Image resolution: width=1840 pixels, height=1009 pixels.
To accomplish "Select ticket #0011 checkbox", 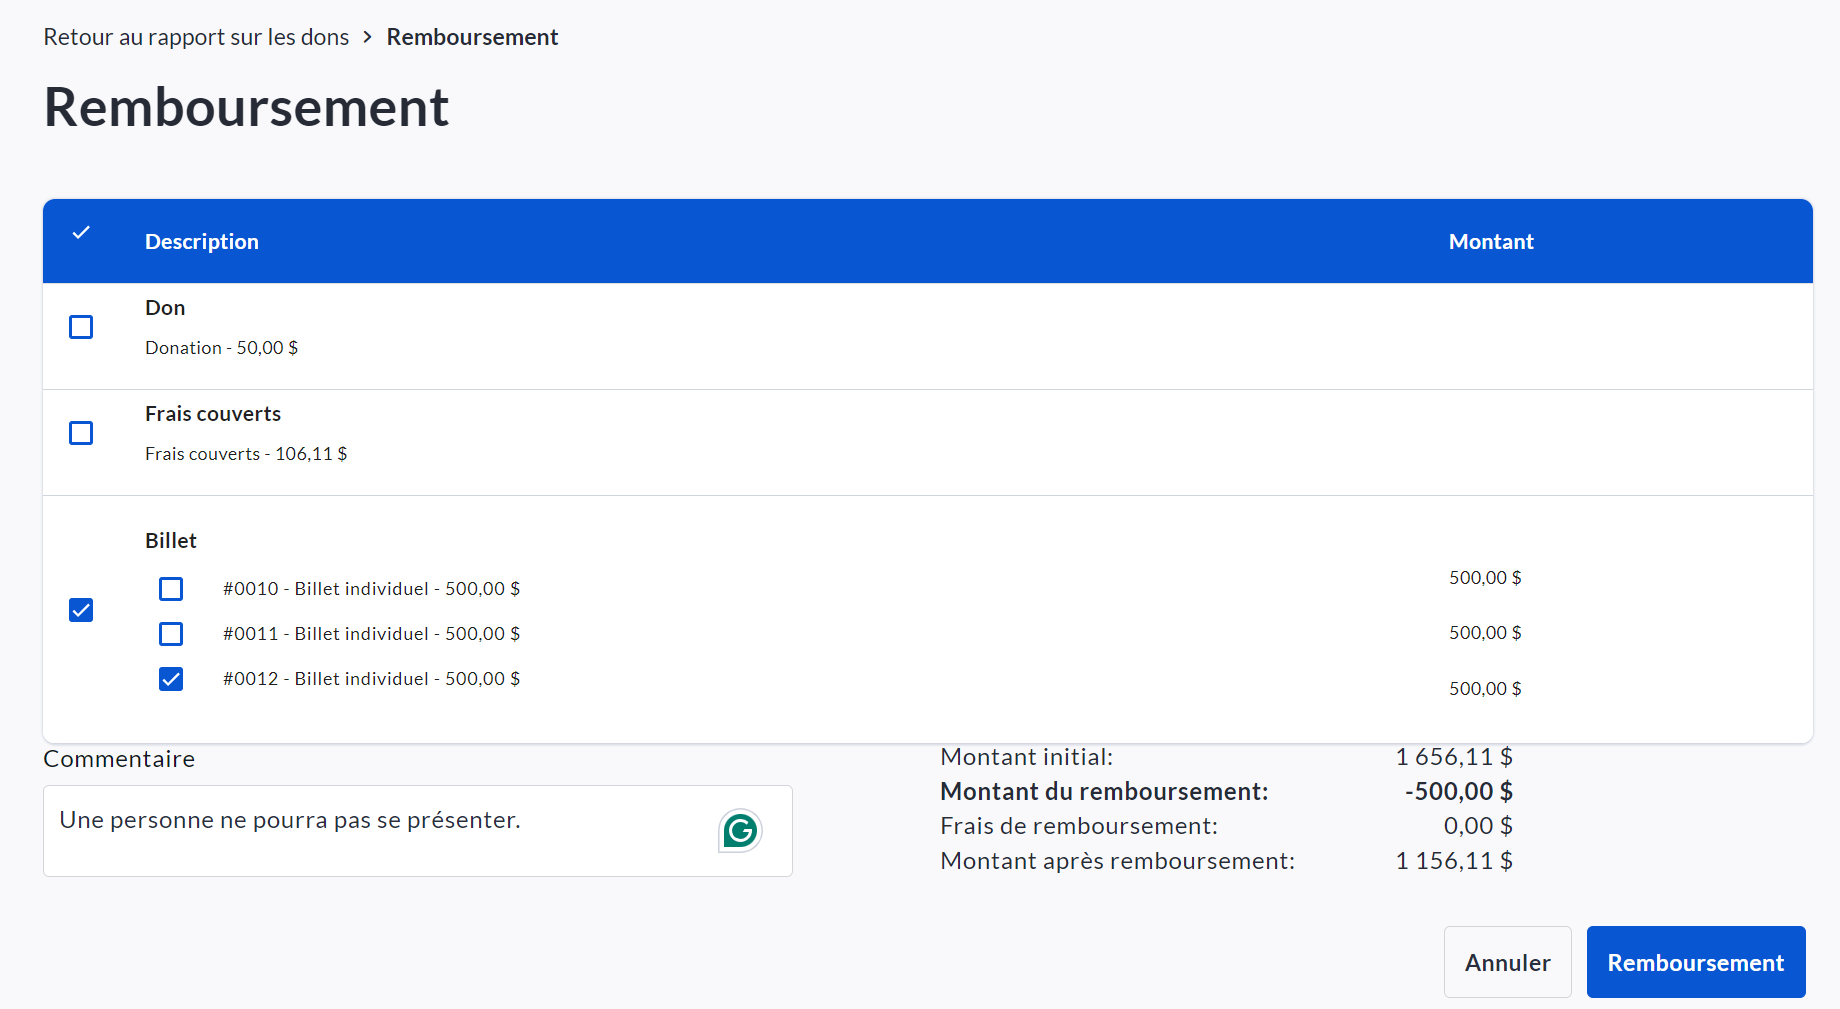I will 171,634.
